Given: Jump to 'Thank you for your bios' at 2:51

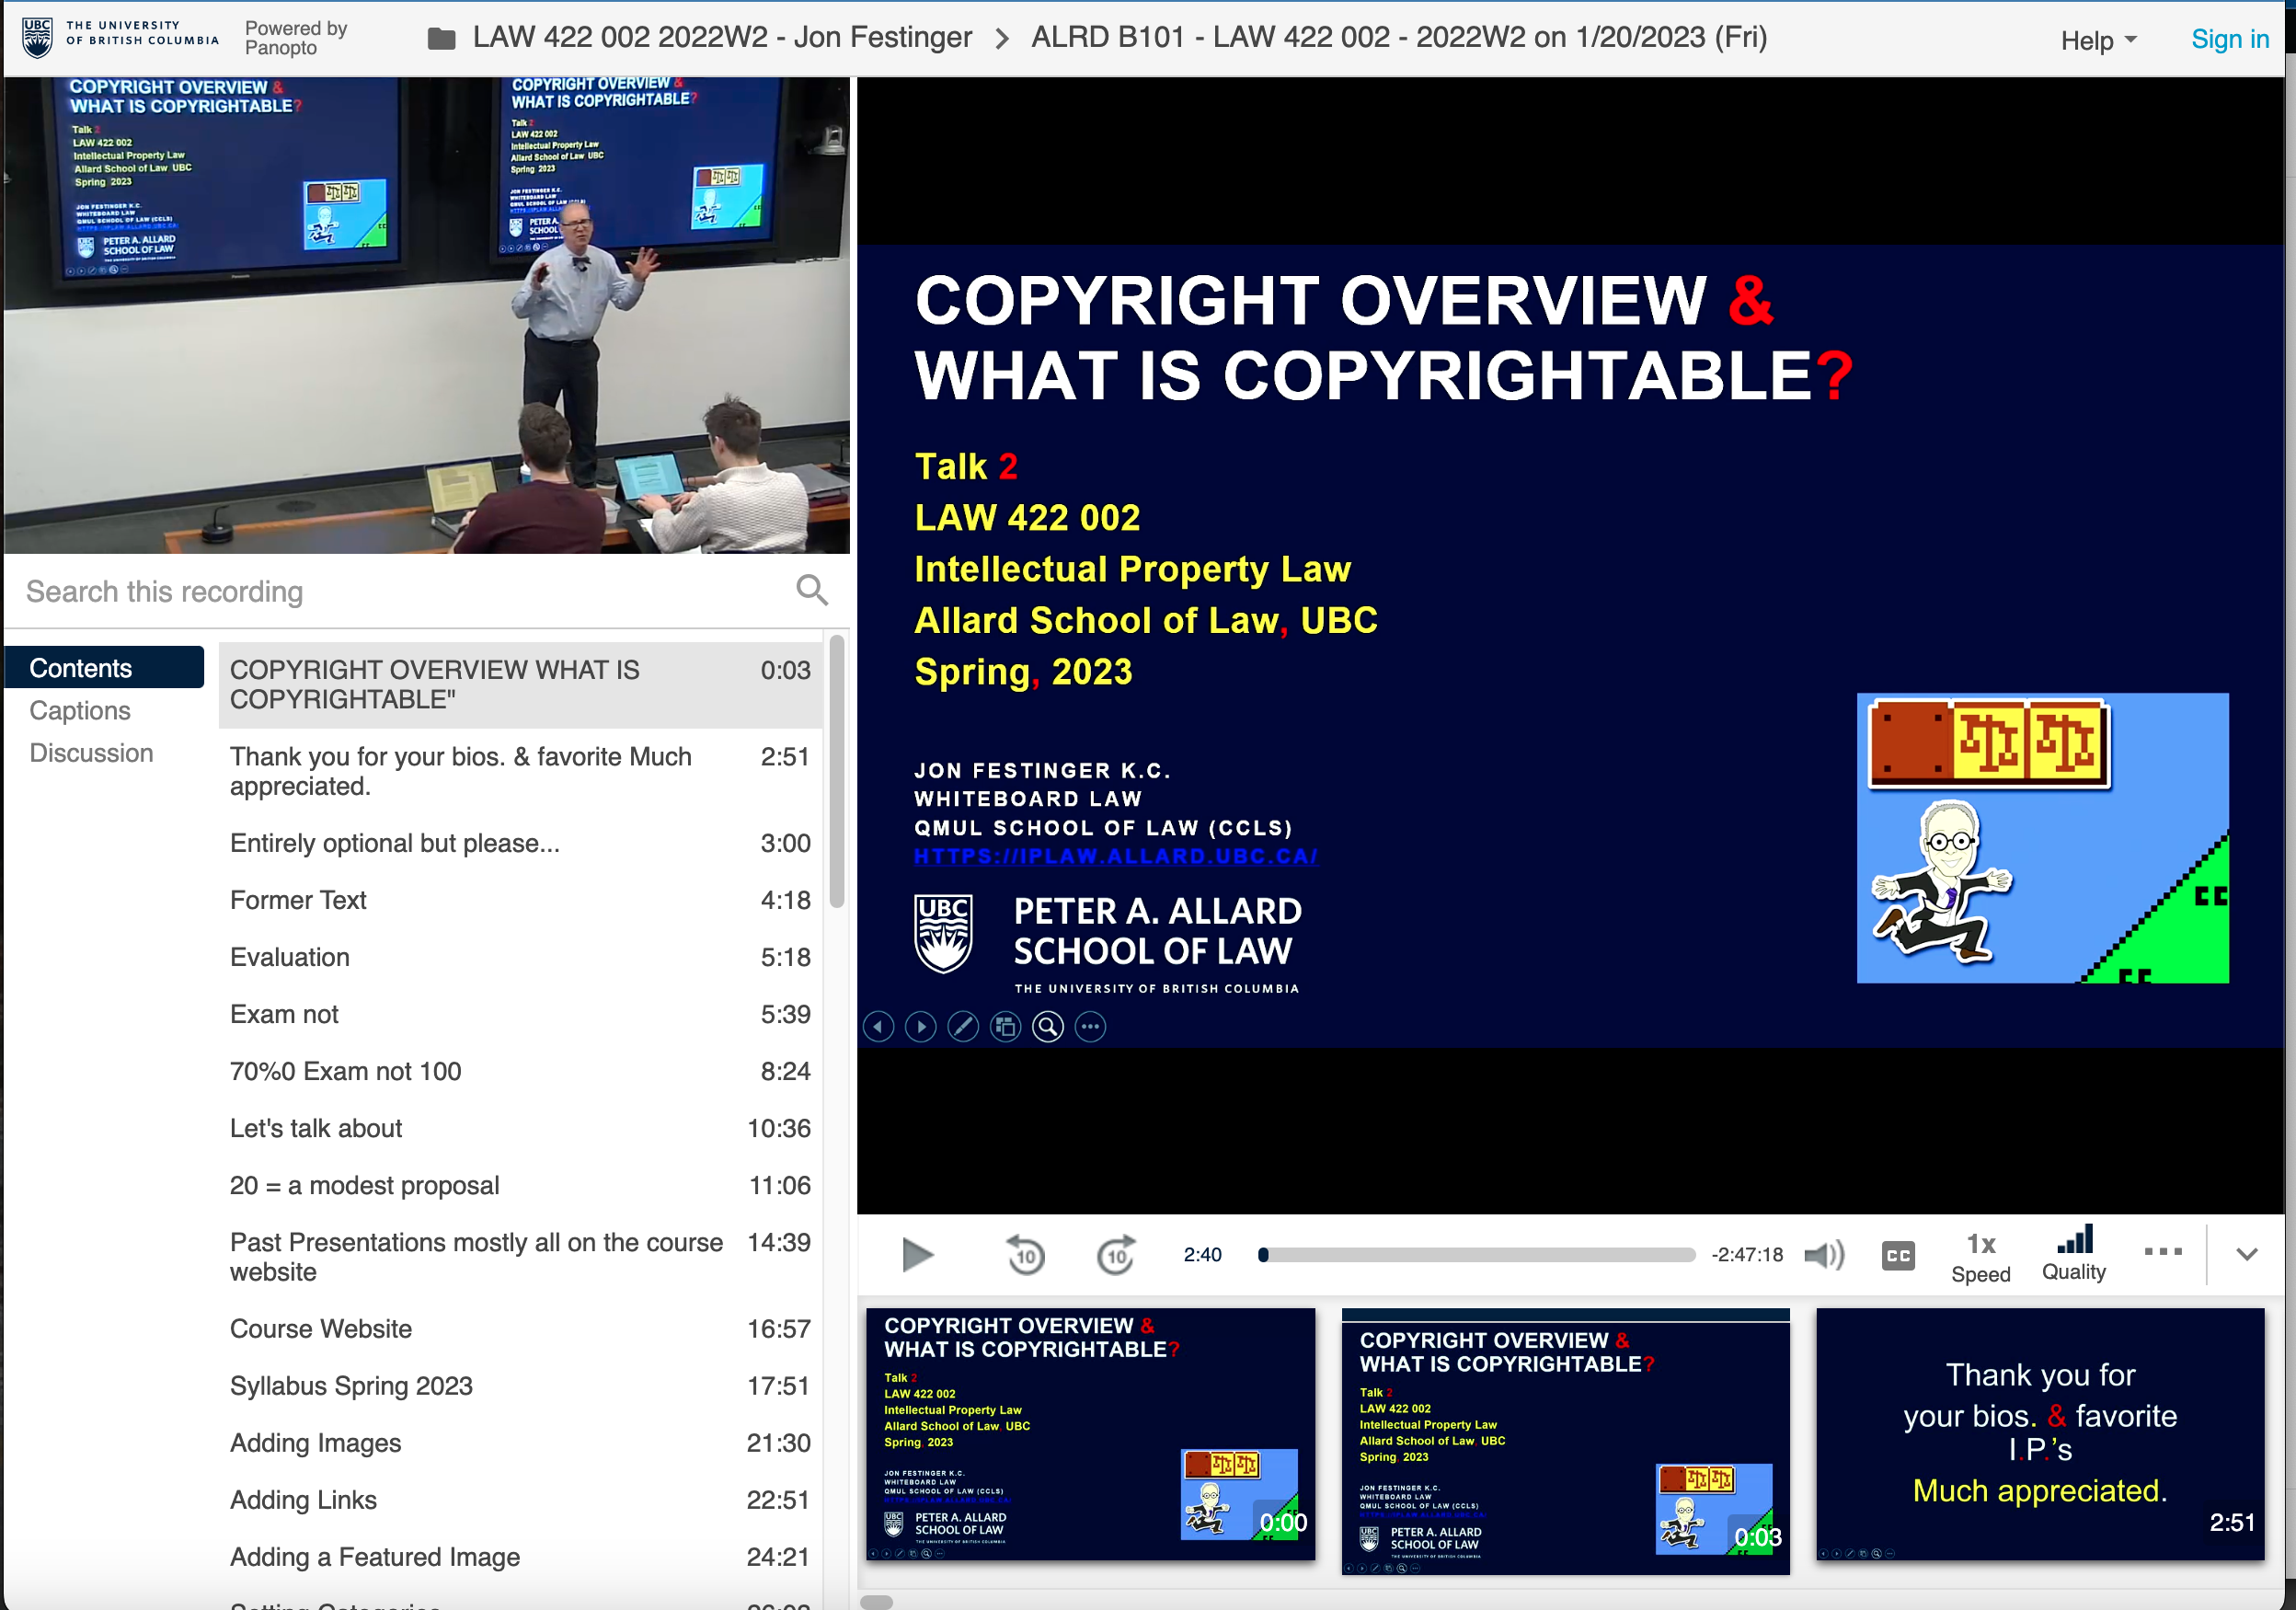Looking at the screenshot, I should pyautogui.click(x=520, y=771).
